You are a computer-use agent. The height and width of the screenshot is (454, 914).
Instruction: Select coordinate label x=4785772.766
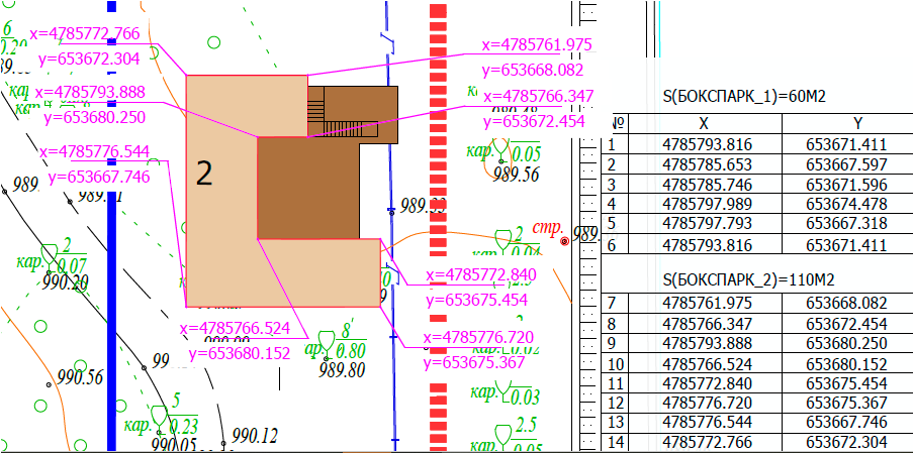85,34
